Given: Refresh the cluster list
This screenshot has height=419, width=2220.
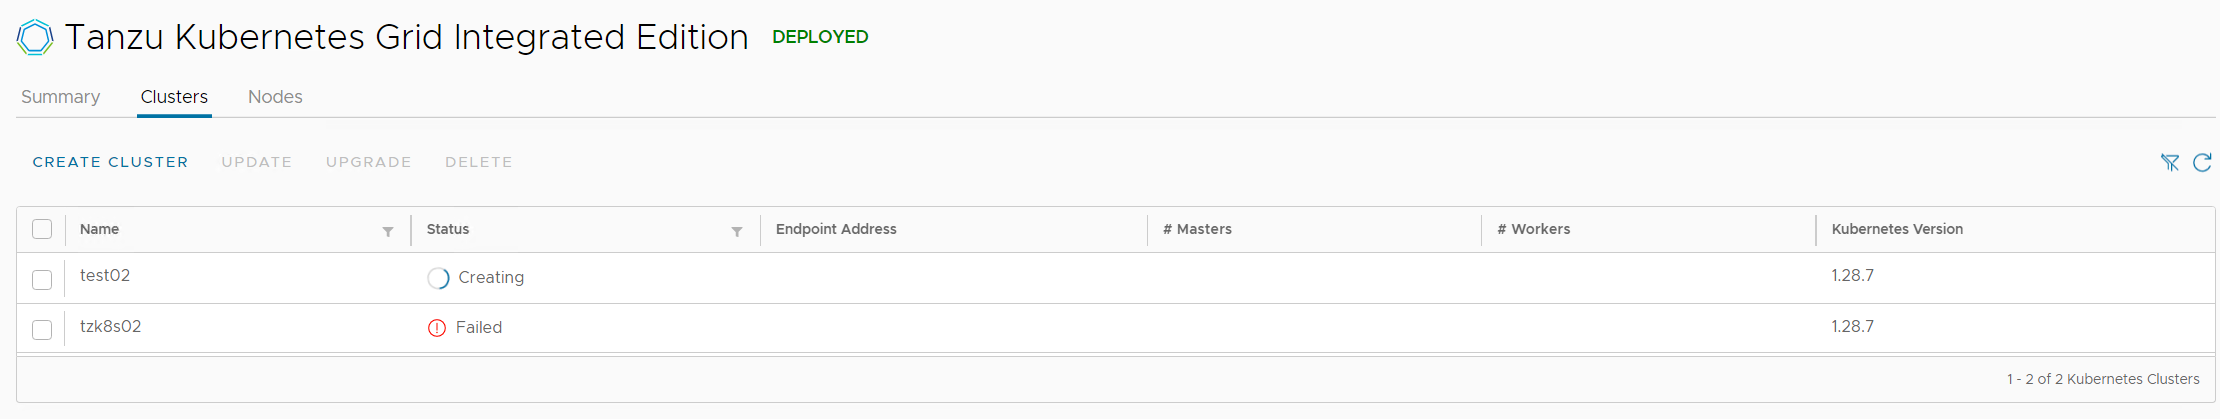Looking at the screenshot, I should tap(2202, 162).
